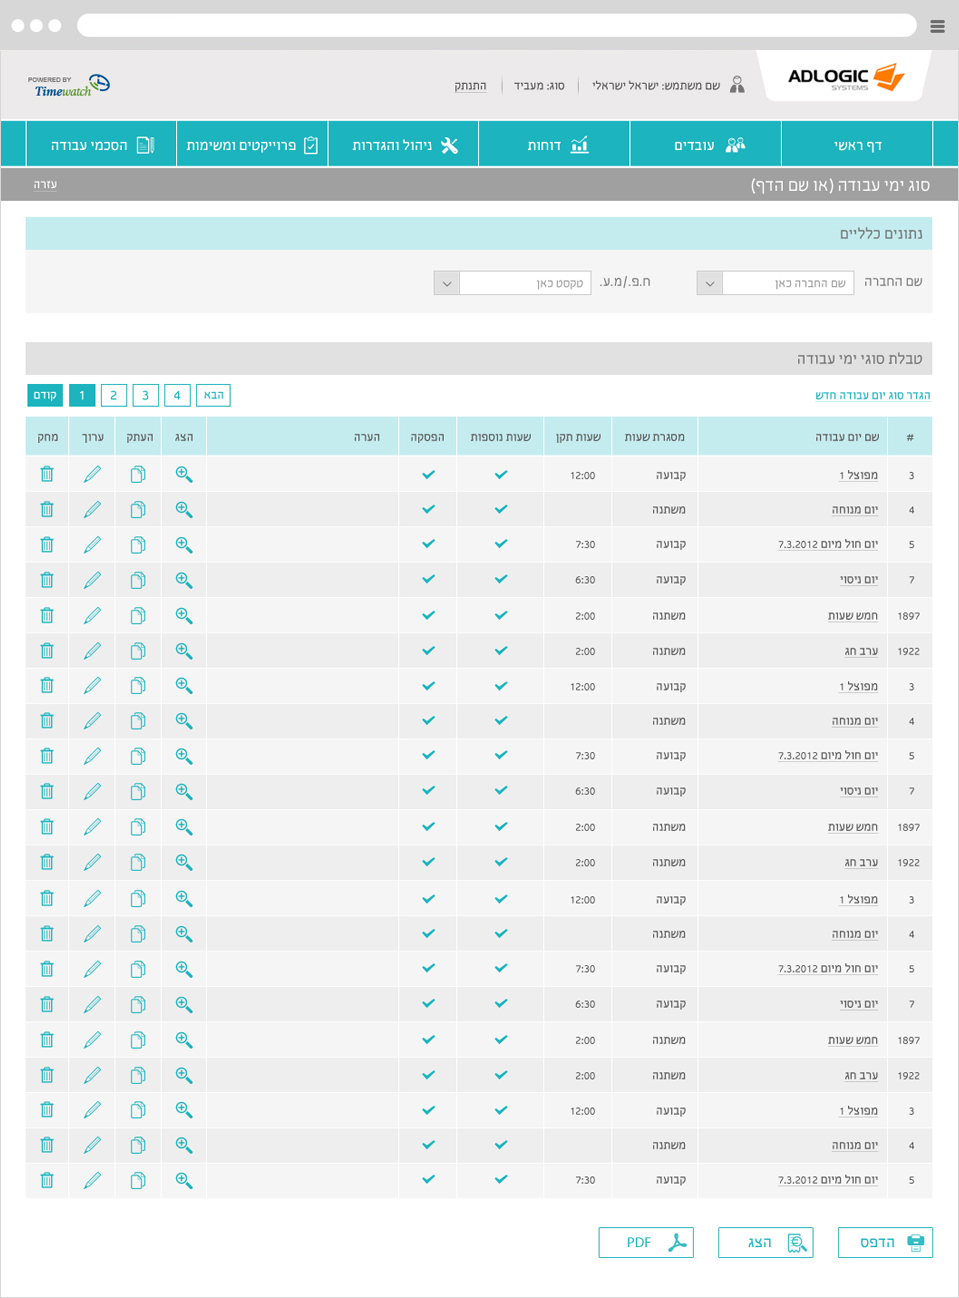The image size is (959, 1298).
Task: Copy the top table row via העתק icon
Action: [x=138, y=474]
